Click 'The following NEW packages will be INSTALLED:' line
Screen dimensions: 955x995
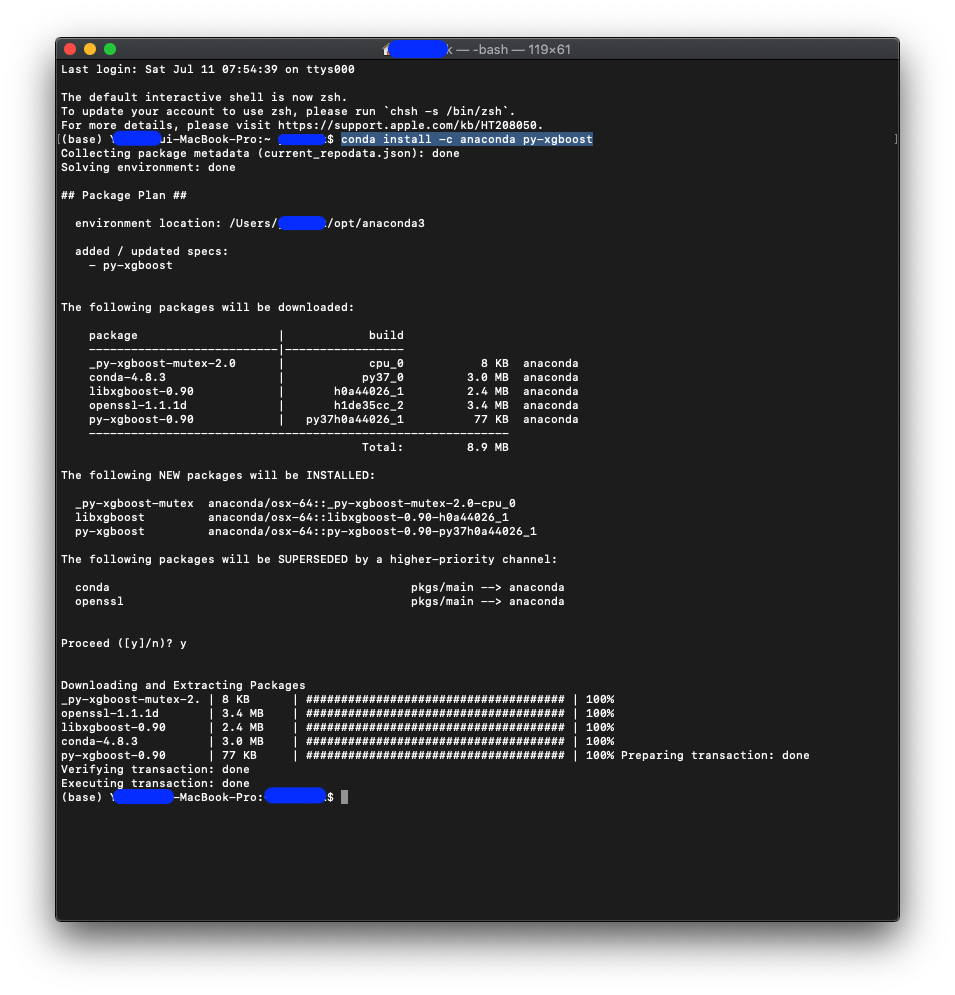(218, 475)
